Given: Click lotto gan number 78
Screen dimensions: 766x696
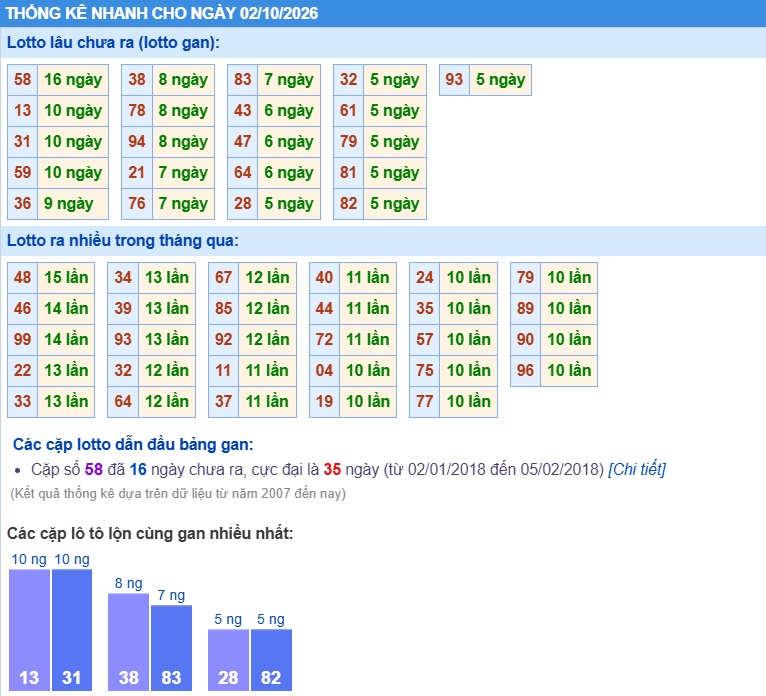Looking at the screenshot, I should [x=137, y=111].
